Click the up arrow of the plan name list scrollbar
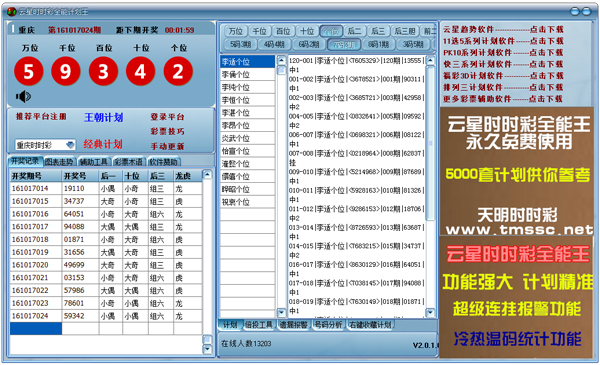Image resolution: width=600 pixels, height=365 pixels. pyautogui.click(x=281, y=60)
